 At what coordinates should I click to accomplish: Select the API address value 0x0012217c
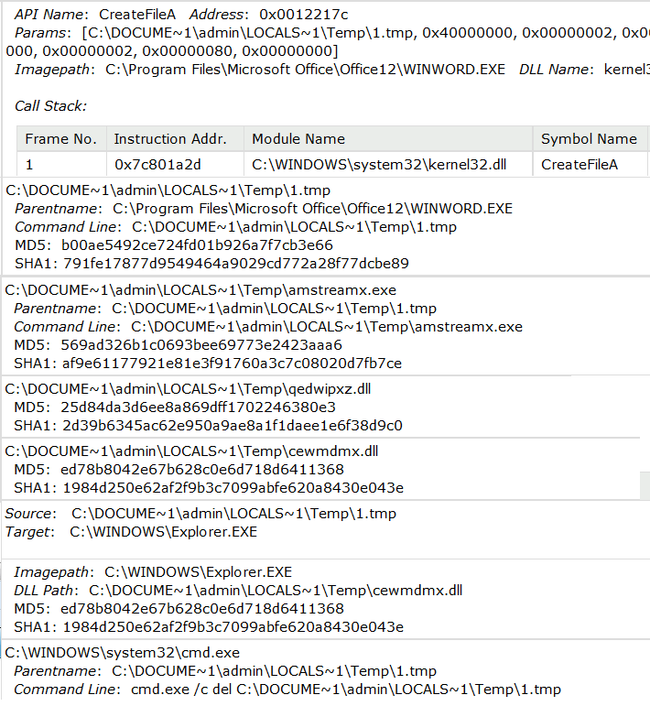[303, 14]
